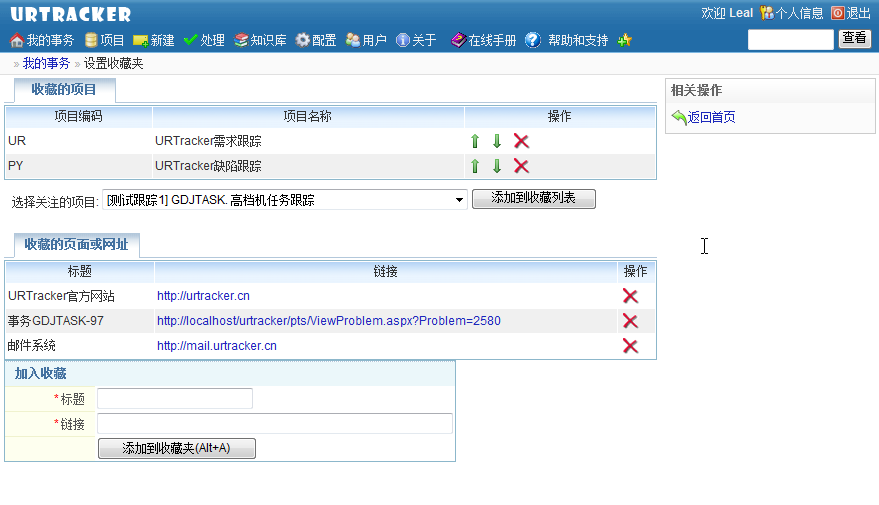Click 关于 menu label
Viewport: 879px width, 505px height.
pos(424,40)
